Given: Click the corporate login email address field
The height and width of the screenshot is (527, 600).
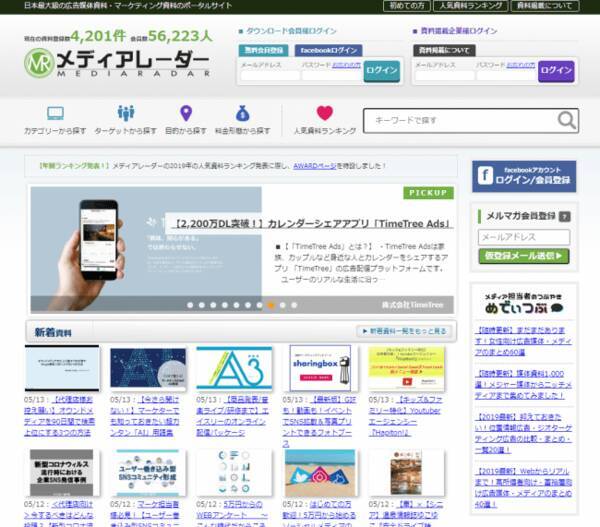Looking at the screenshot, I should 444,75.
